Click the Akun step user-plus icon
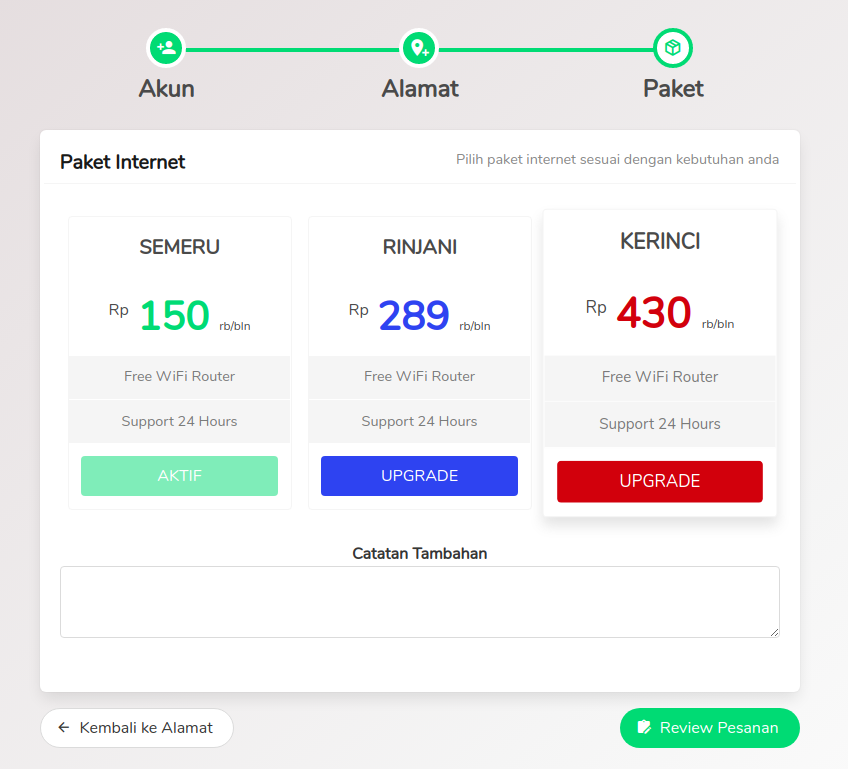The width and height of the screenshot is (848, 769). coord(166,48)
